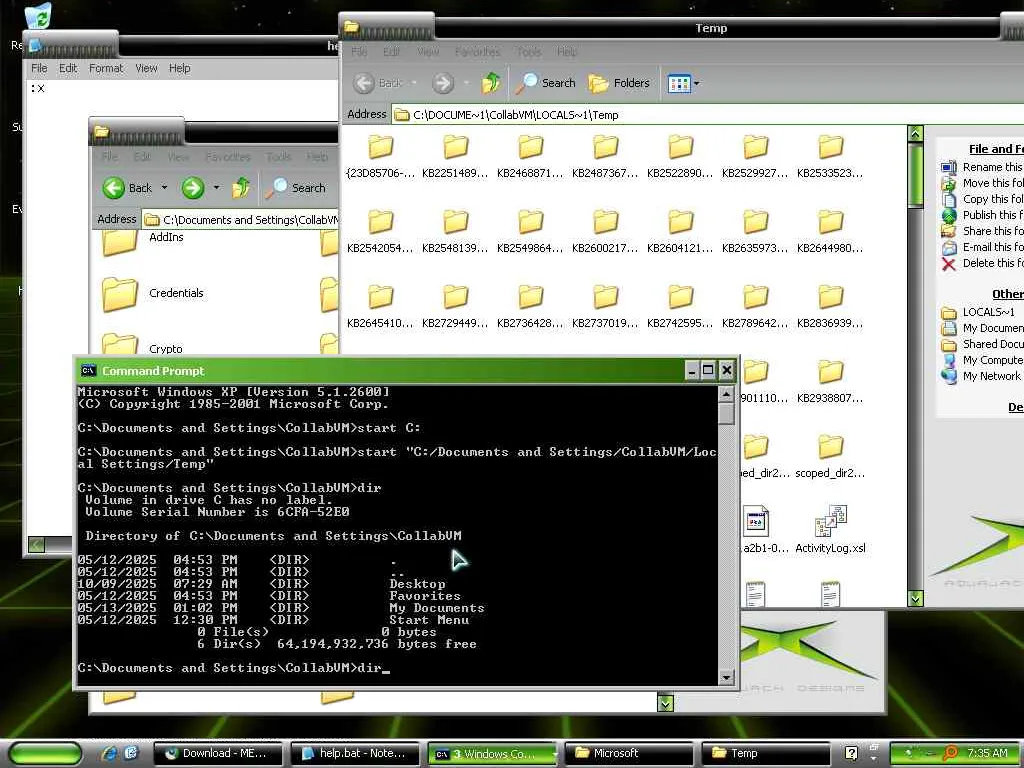Click Delete this folder link
Image resolution: width=1024 pixels, height=768 pixels.
tap(982, 263)
